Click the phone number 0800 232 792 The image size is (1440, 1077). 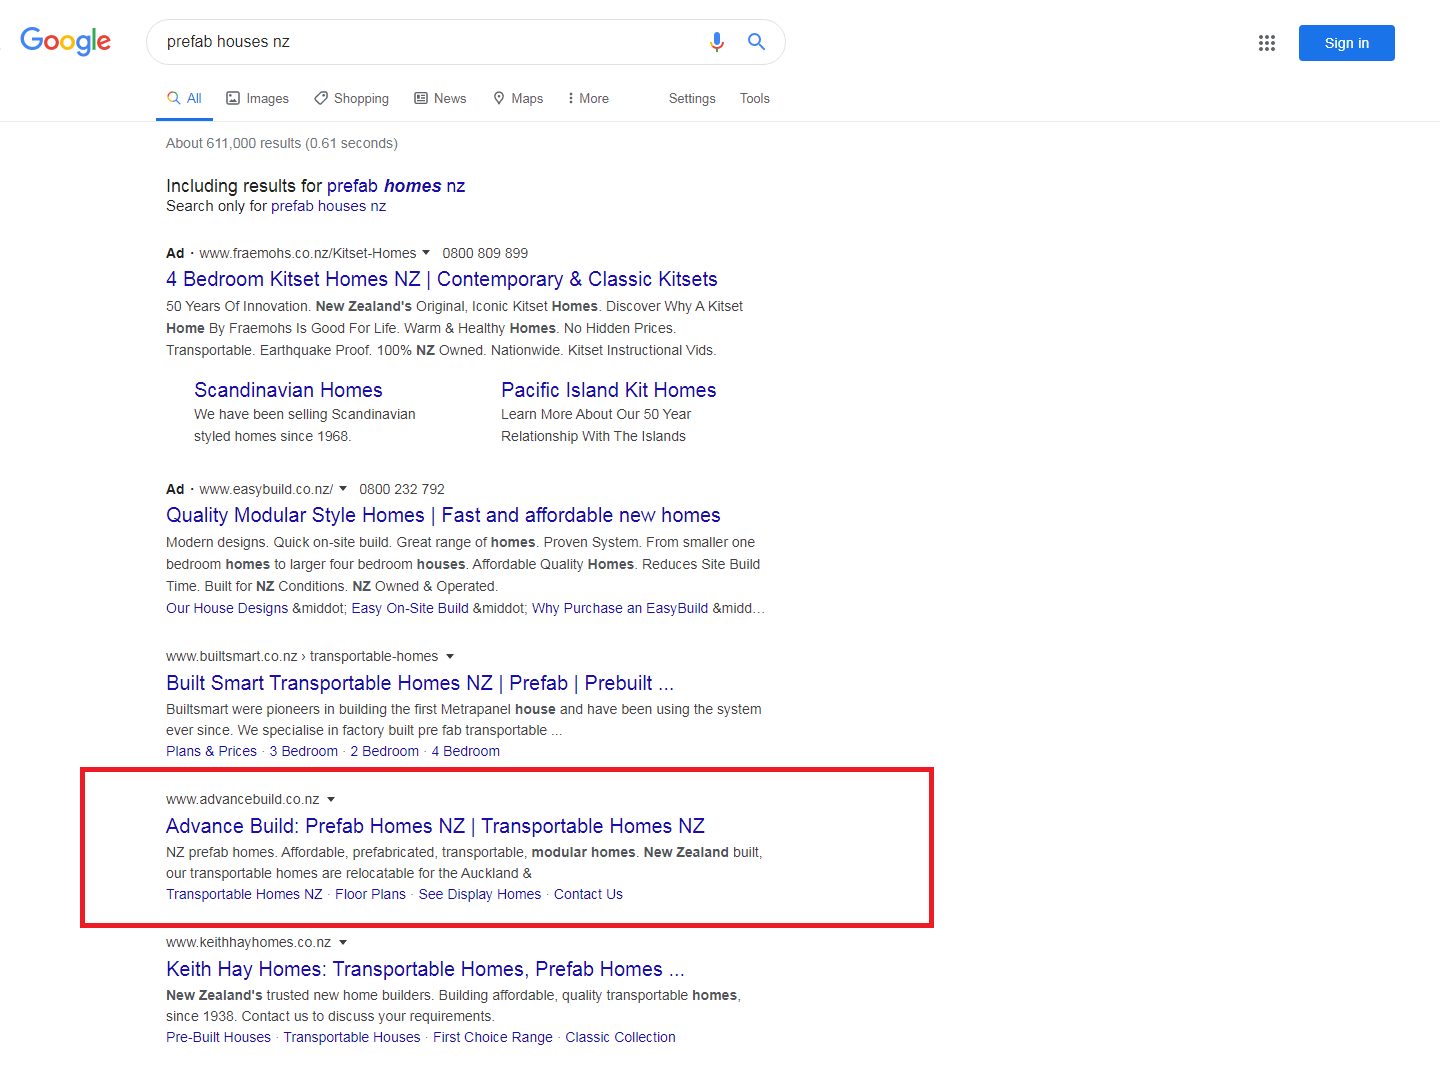(402, 489)
